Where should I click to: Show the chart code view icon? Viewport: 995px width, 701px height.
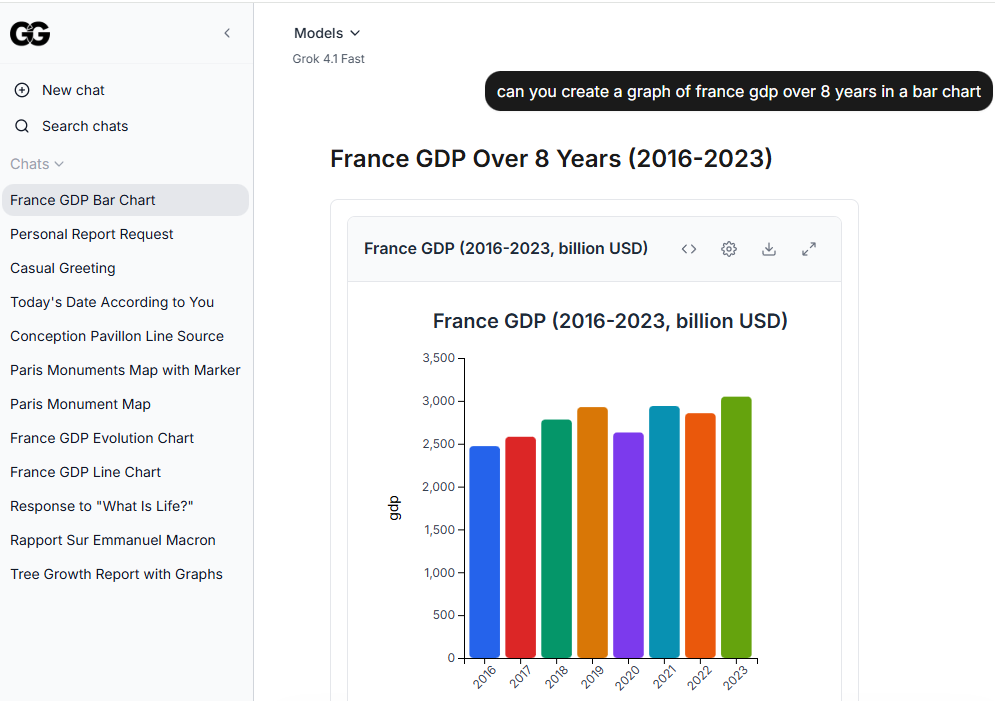point(689,249)
